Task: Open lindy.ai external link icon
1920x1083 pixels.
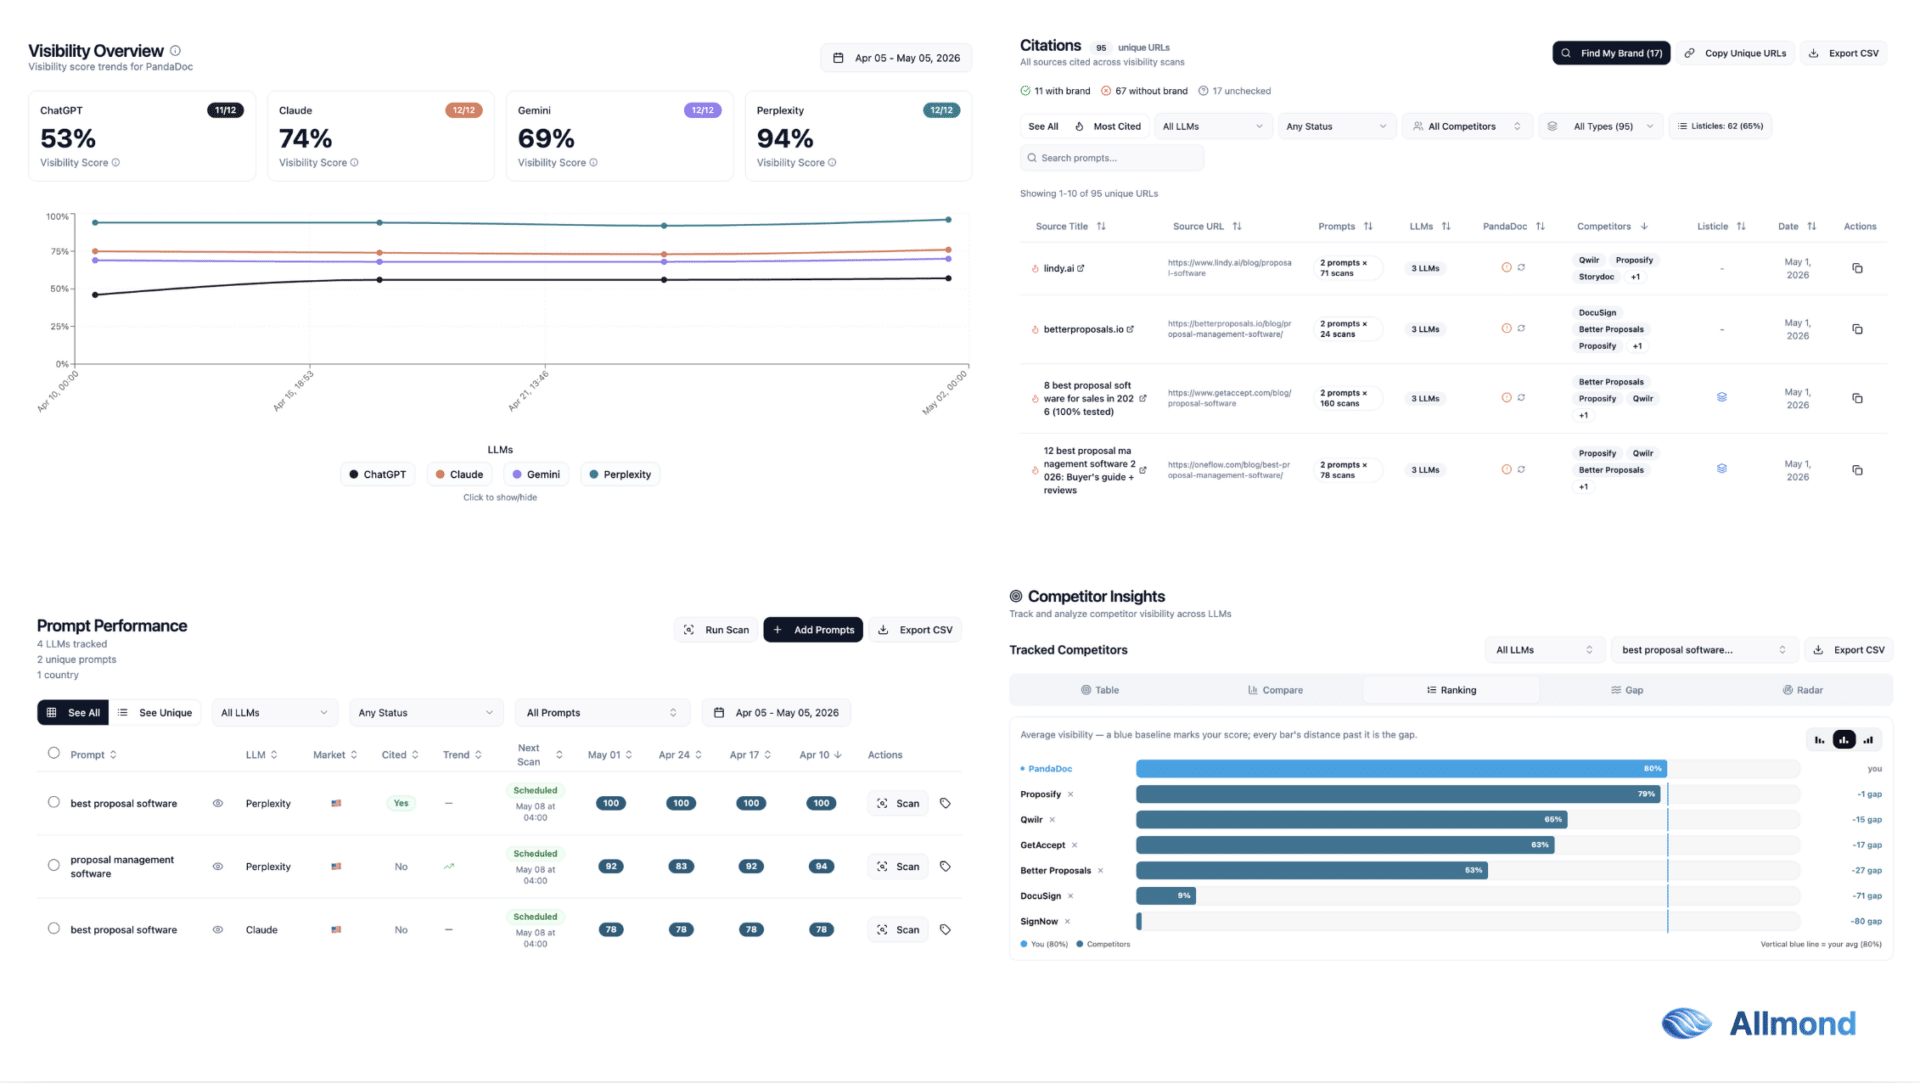Action: (x=1081, y=268)
